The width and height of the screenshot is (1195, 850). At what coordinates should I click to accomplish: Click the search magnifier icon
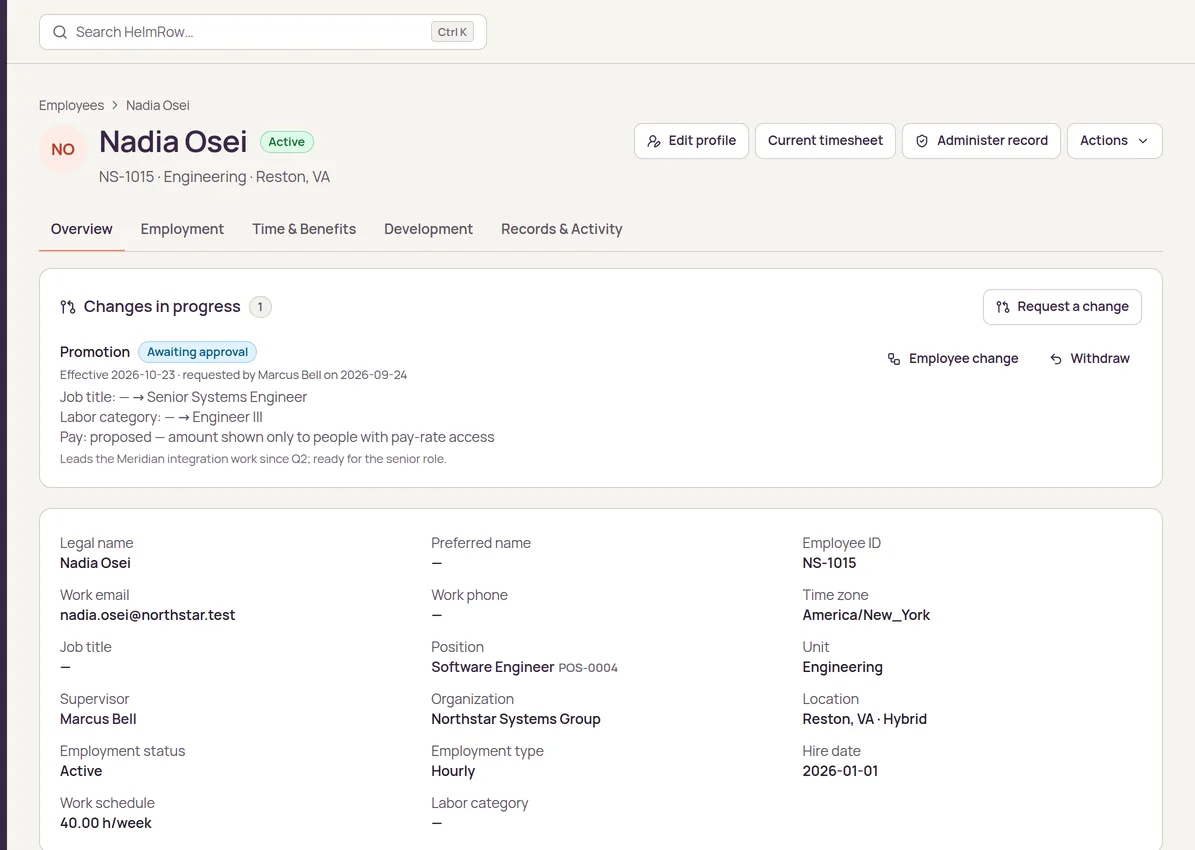click(x=59, y=32)
